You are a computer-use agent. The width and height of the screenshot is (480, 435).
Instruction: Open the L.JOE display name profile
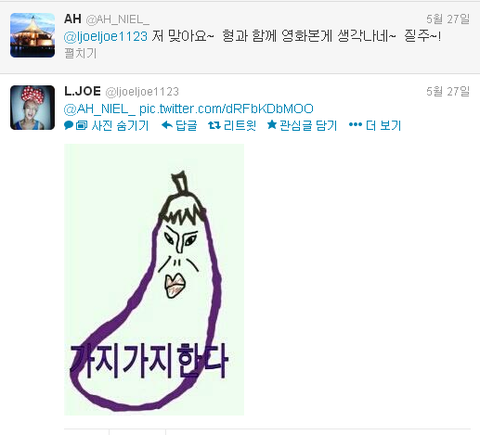82,91
